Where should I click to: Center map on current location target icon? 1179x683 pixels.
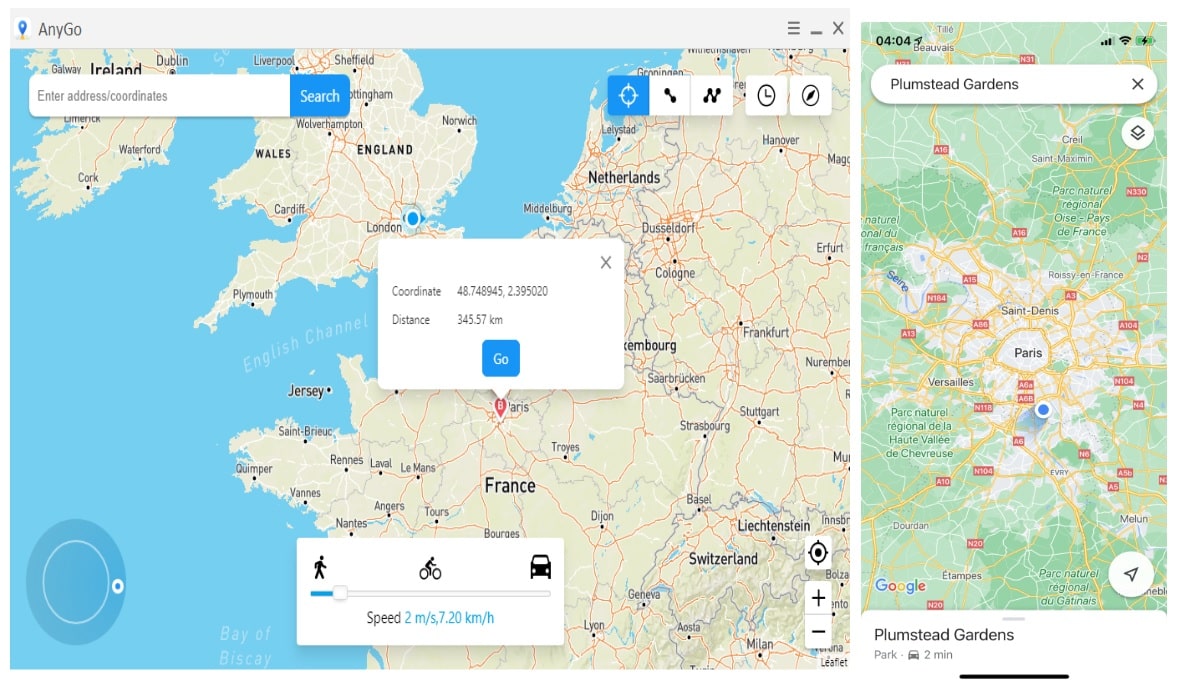(818, 553)
